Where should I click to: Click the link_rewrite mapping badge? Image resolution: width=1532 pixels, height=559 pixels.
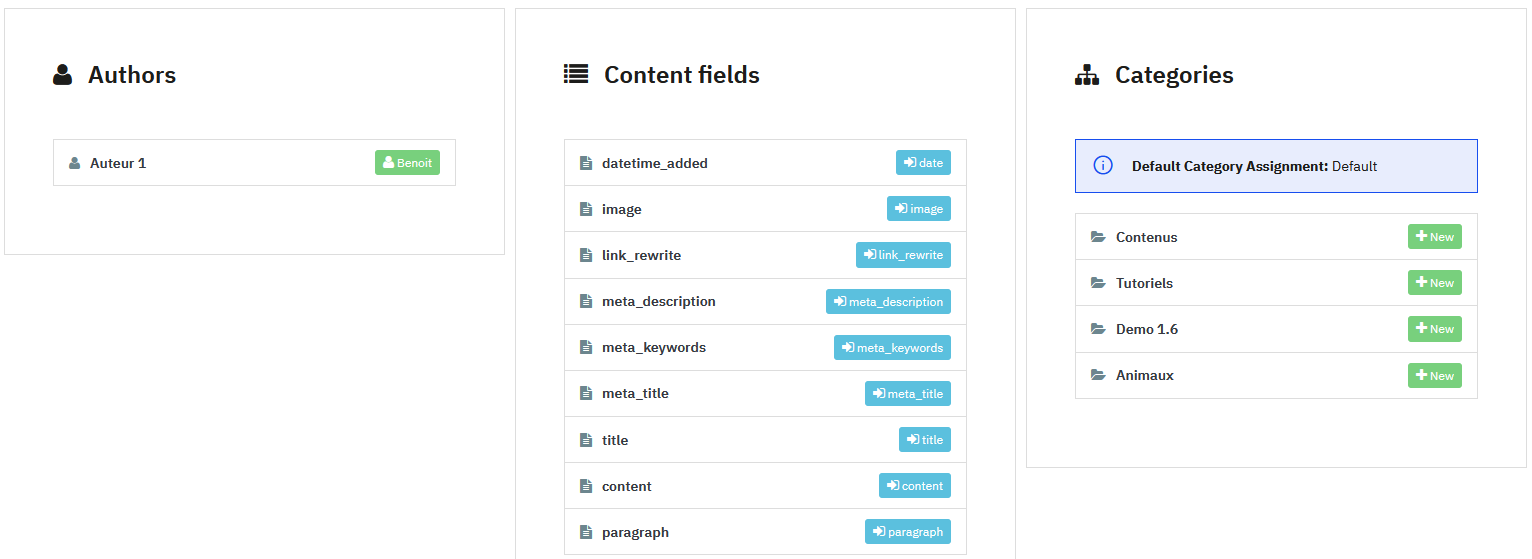(903, 255)
